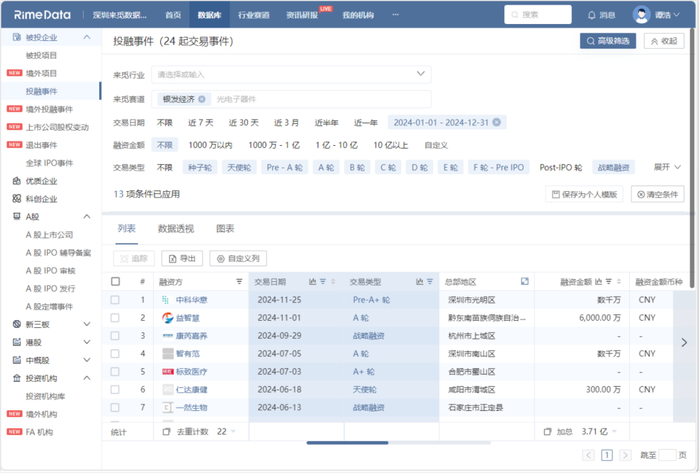
Task: Click sort arrows in 融资金额 column header
Action: [619, 282]
